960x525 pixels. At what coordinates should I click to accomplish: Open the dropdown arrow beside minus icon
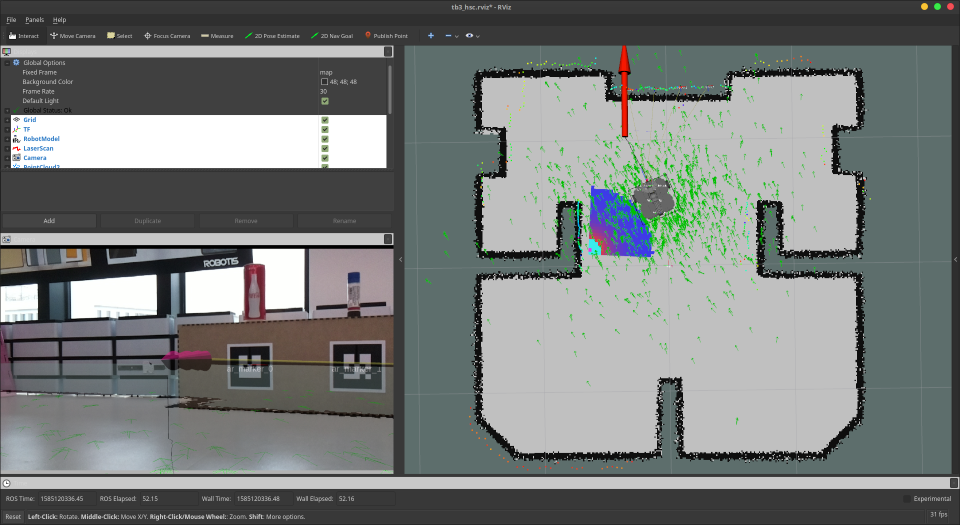coord(457,36)
